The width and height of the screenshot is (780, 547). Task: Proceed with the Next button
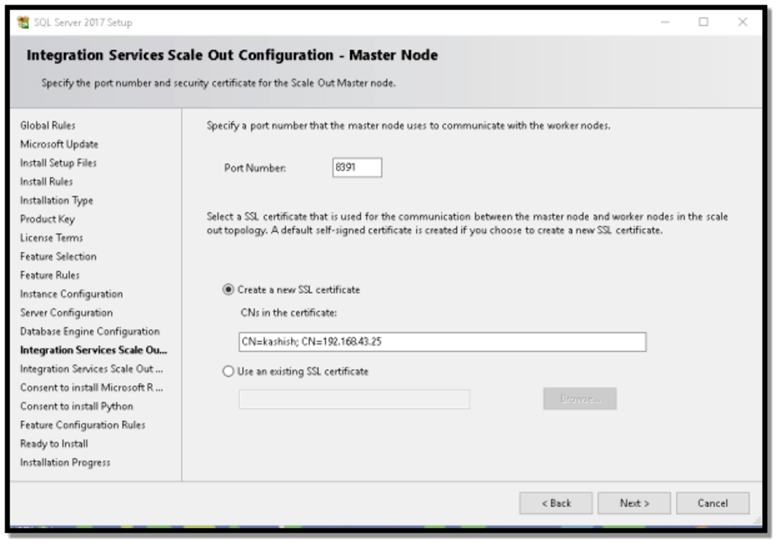634,503
